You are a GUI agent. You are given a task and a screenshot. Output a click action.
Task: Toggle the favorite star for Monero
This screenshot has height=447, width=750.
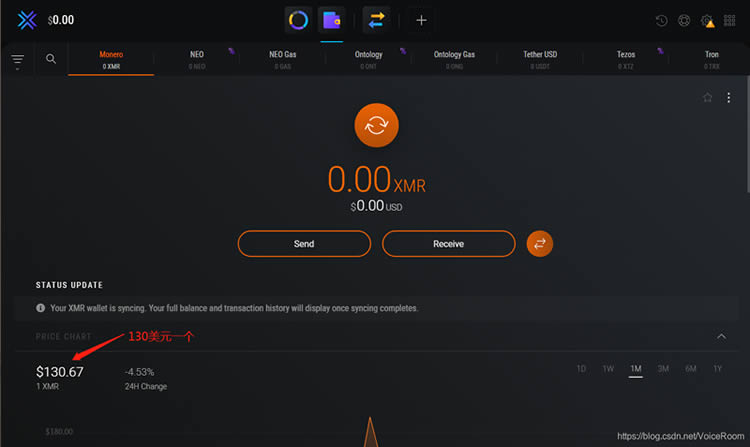[x=708, y=97]
